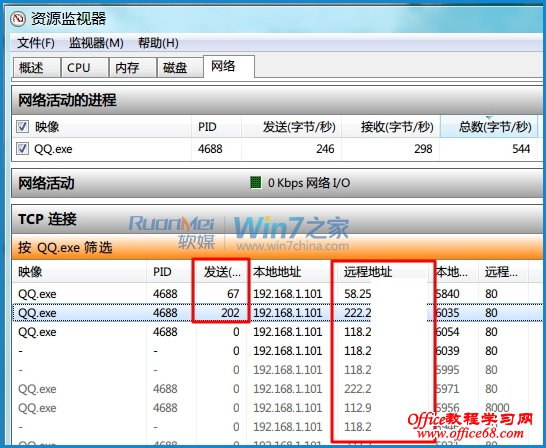Expand the 网络活动 section header

pyautogui.click(x=277, y=183)
